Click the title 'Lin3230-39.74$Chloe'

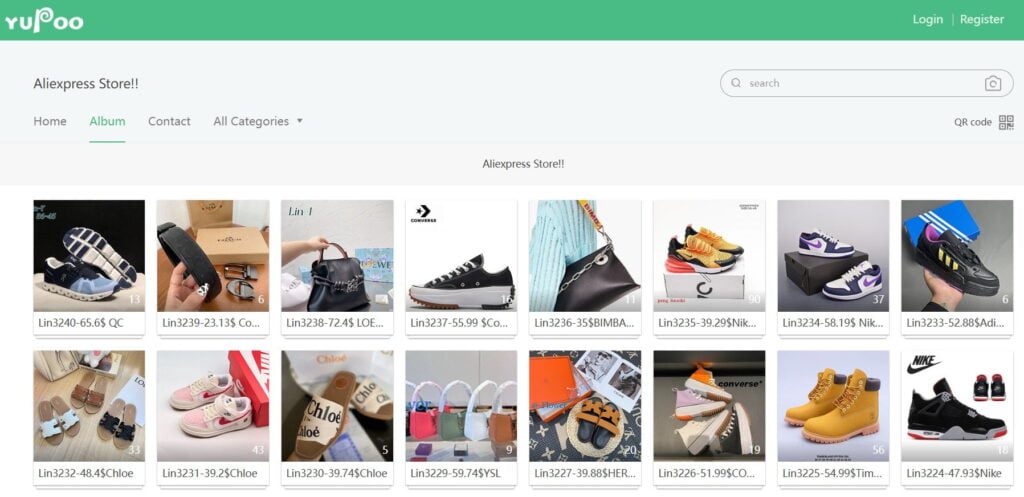point(337,473)
